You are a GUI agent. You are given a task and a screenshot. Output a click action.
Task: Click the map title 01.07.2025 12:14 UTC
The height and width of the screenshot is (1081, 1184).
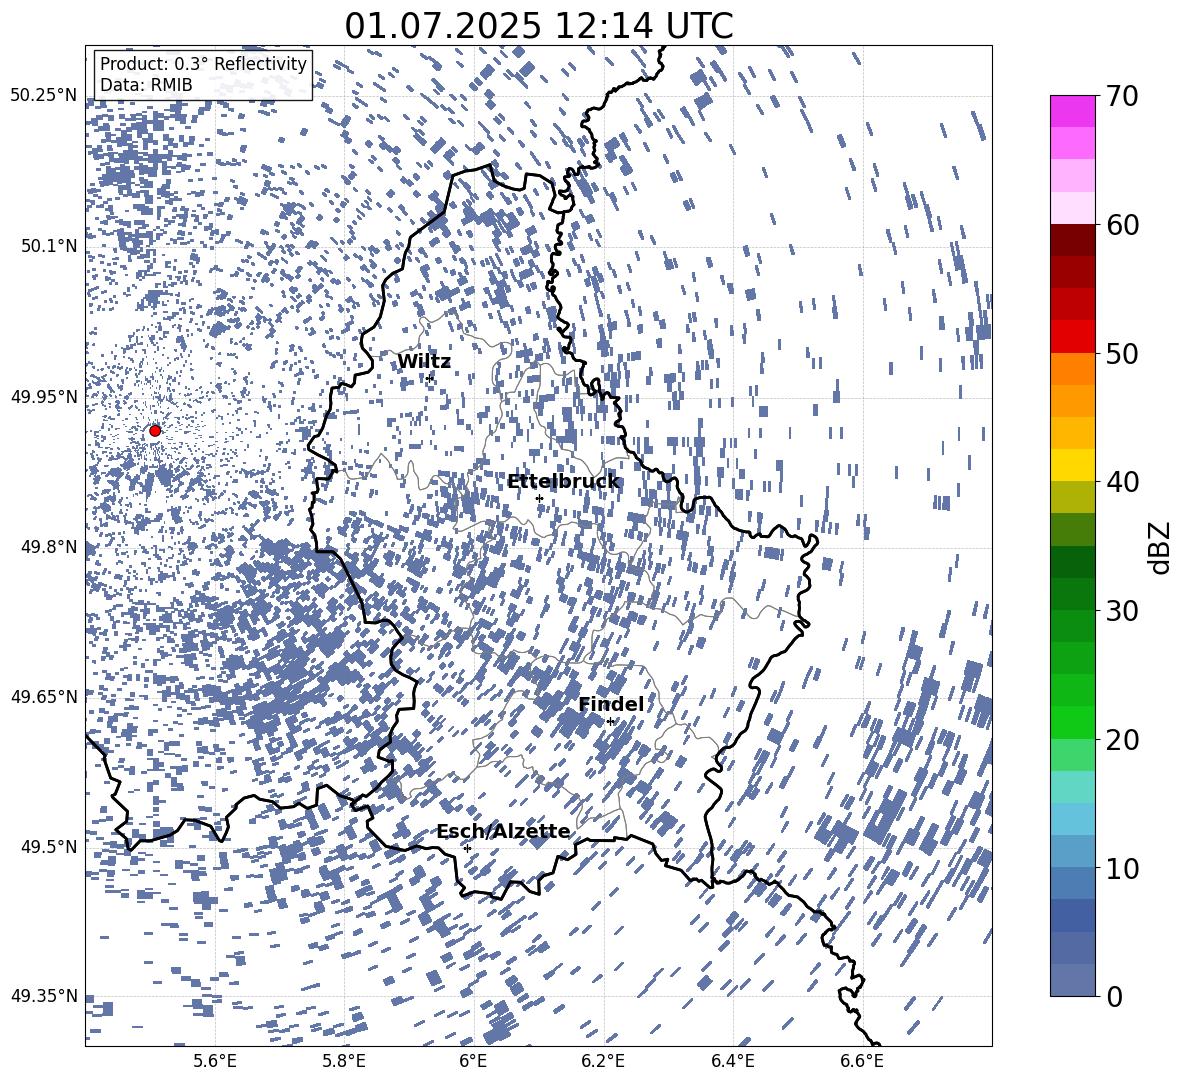click(538, 26)
